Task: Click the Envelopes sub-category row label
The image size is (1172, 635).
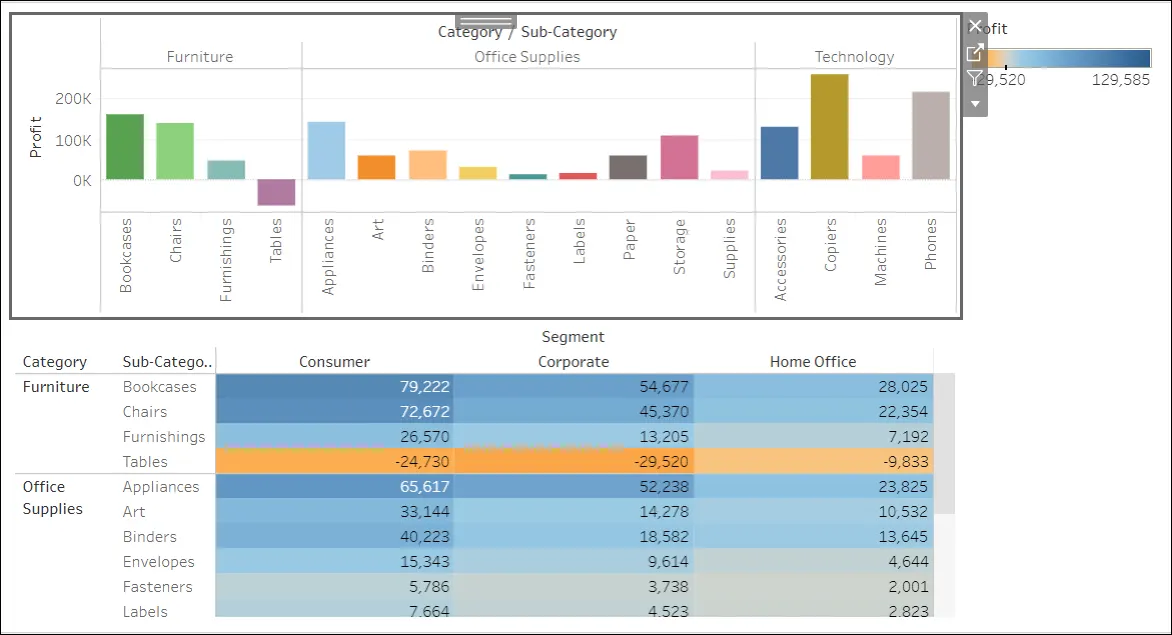Action: tap(158, 562)
